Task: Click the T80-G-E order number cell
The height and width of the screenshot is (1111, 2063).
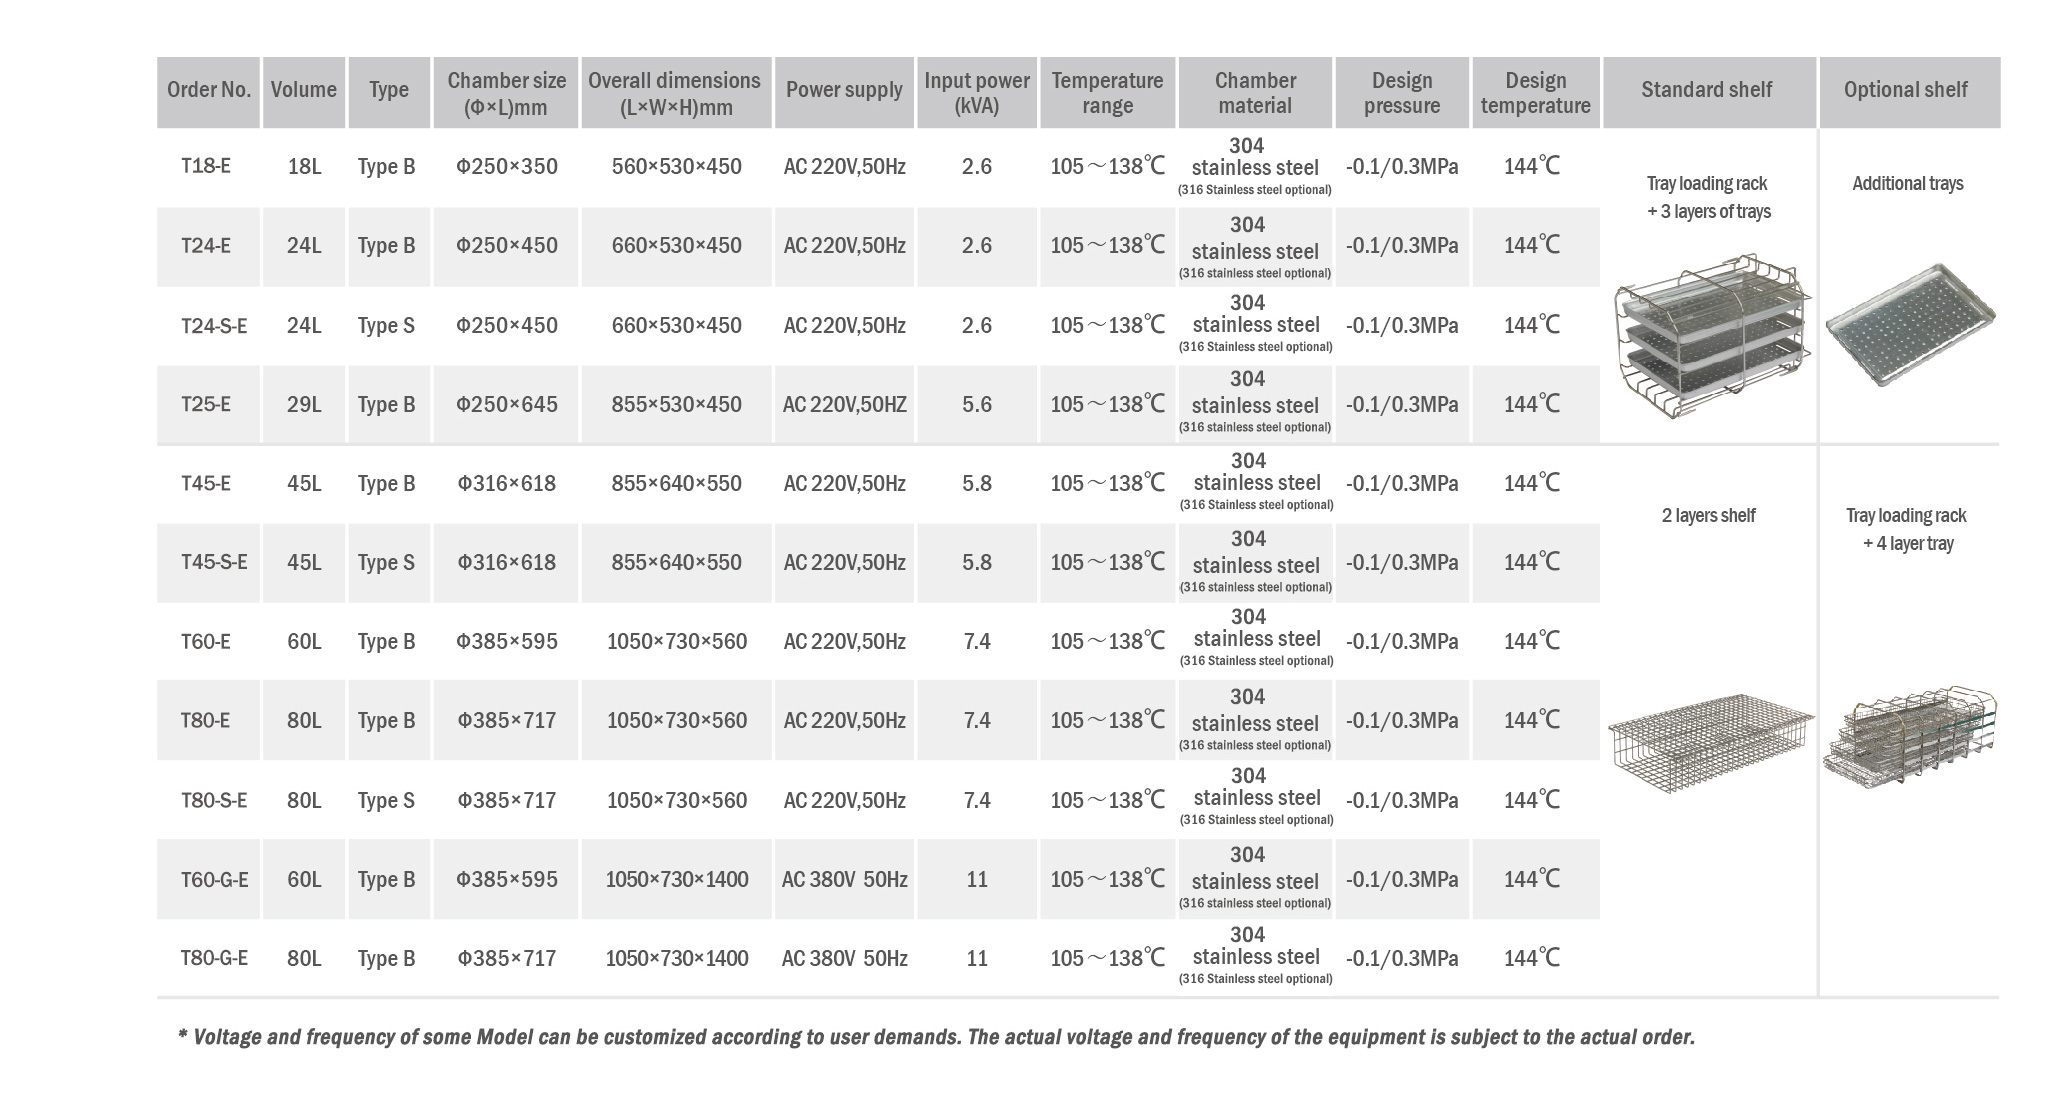Action: (213, 958)
